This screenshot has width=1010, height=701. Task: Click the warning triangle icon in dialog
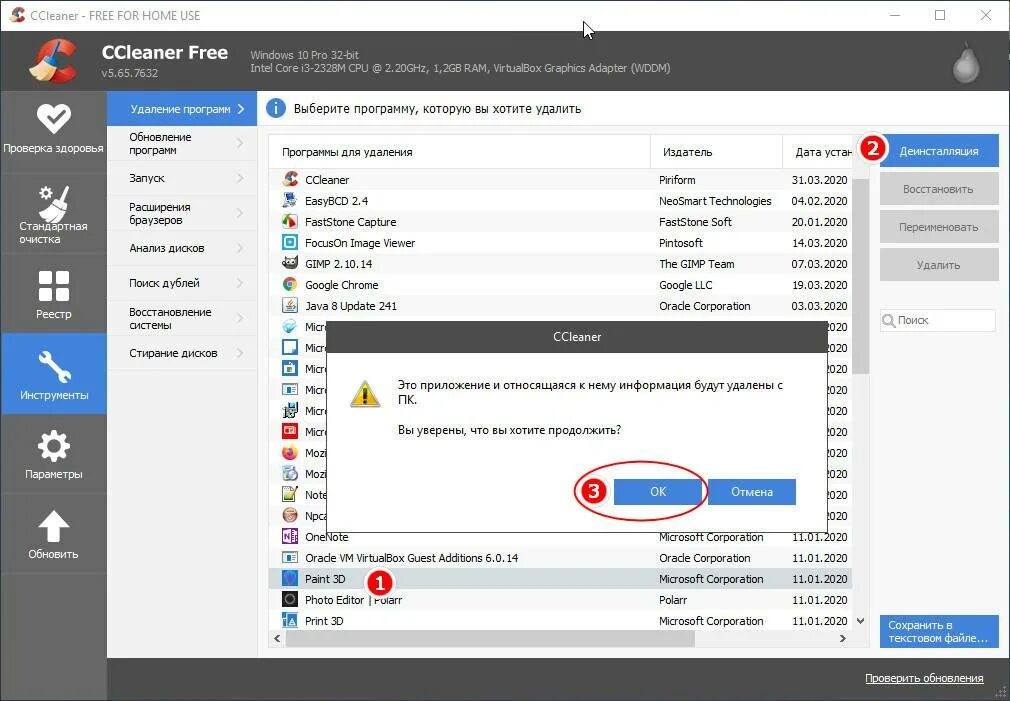[x=365, y=394]
